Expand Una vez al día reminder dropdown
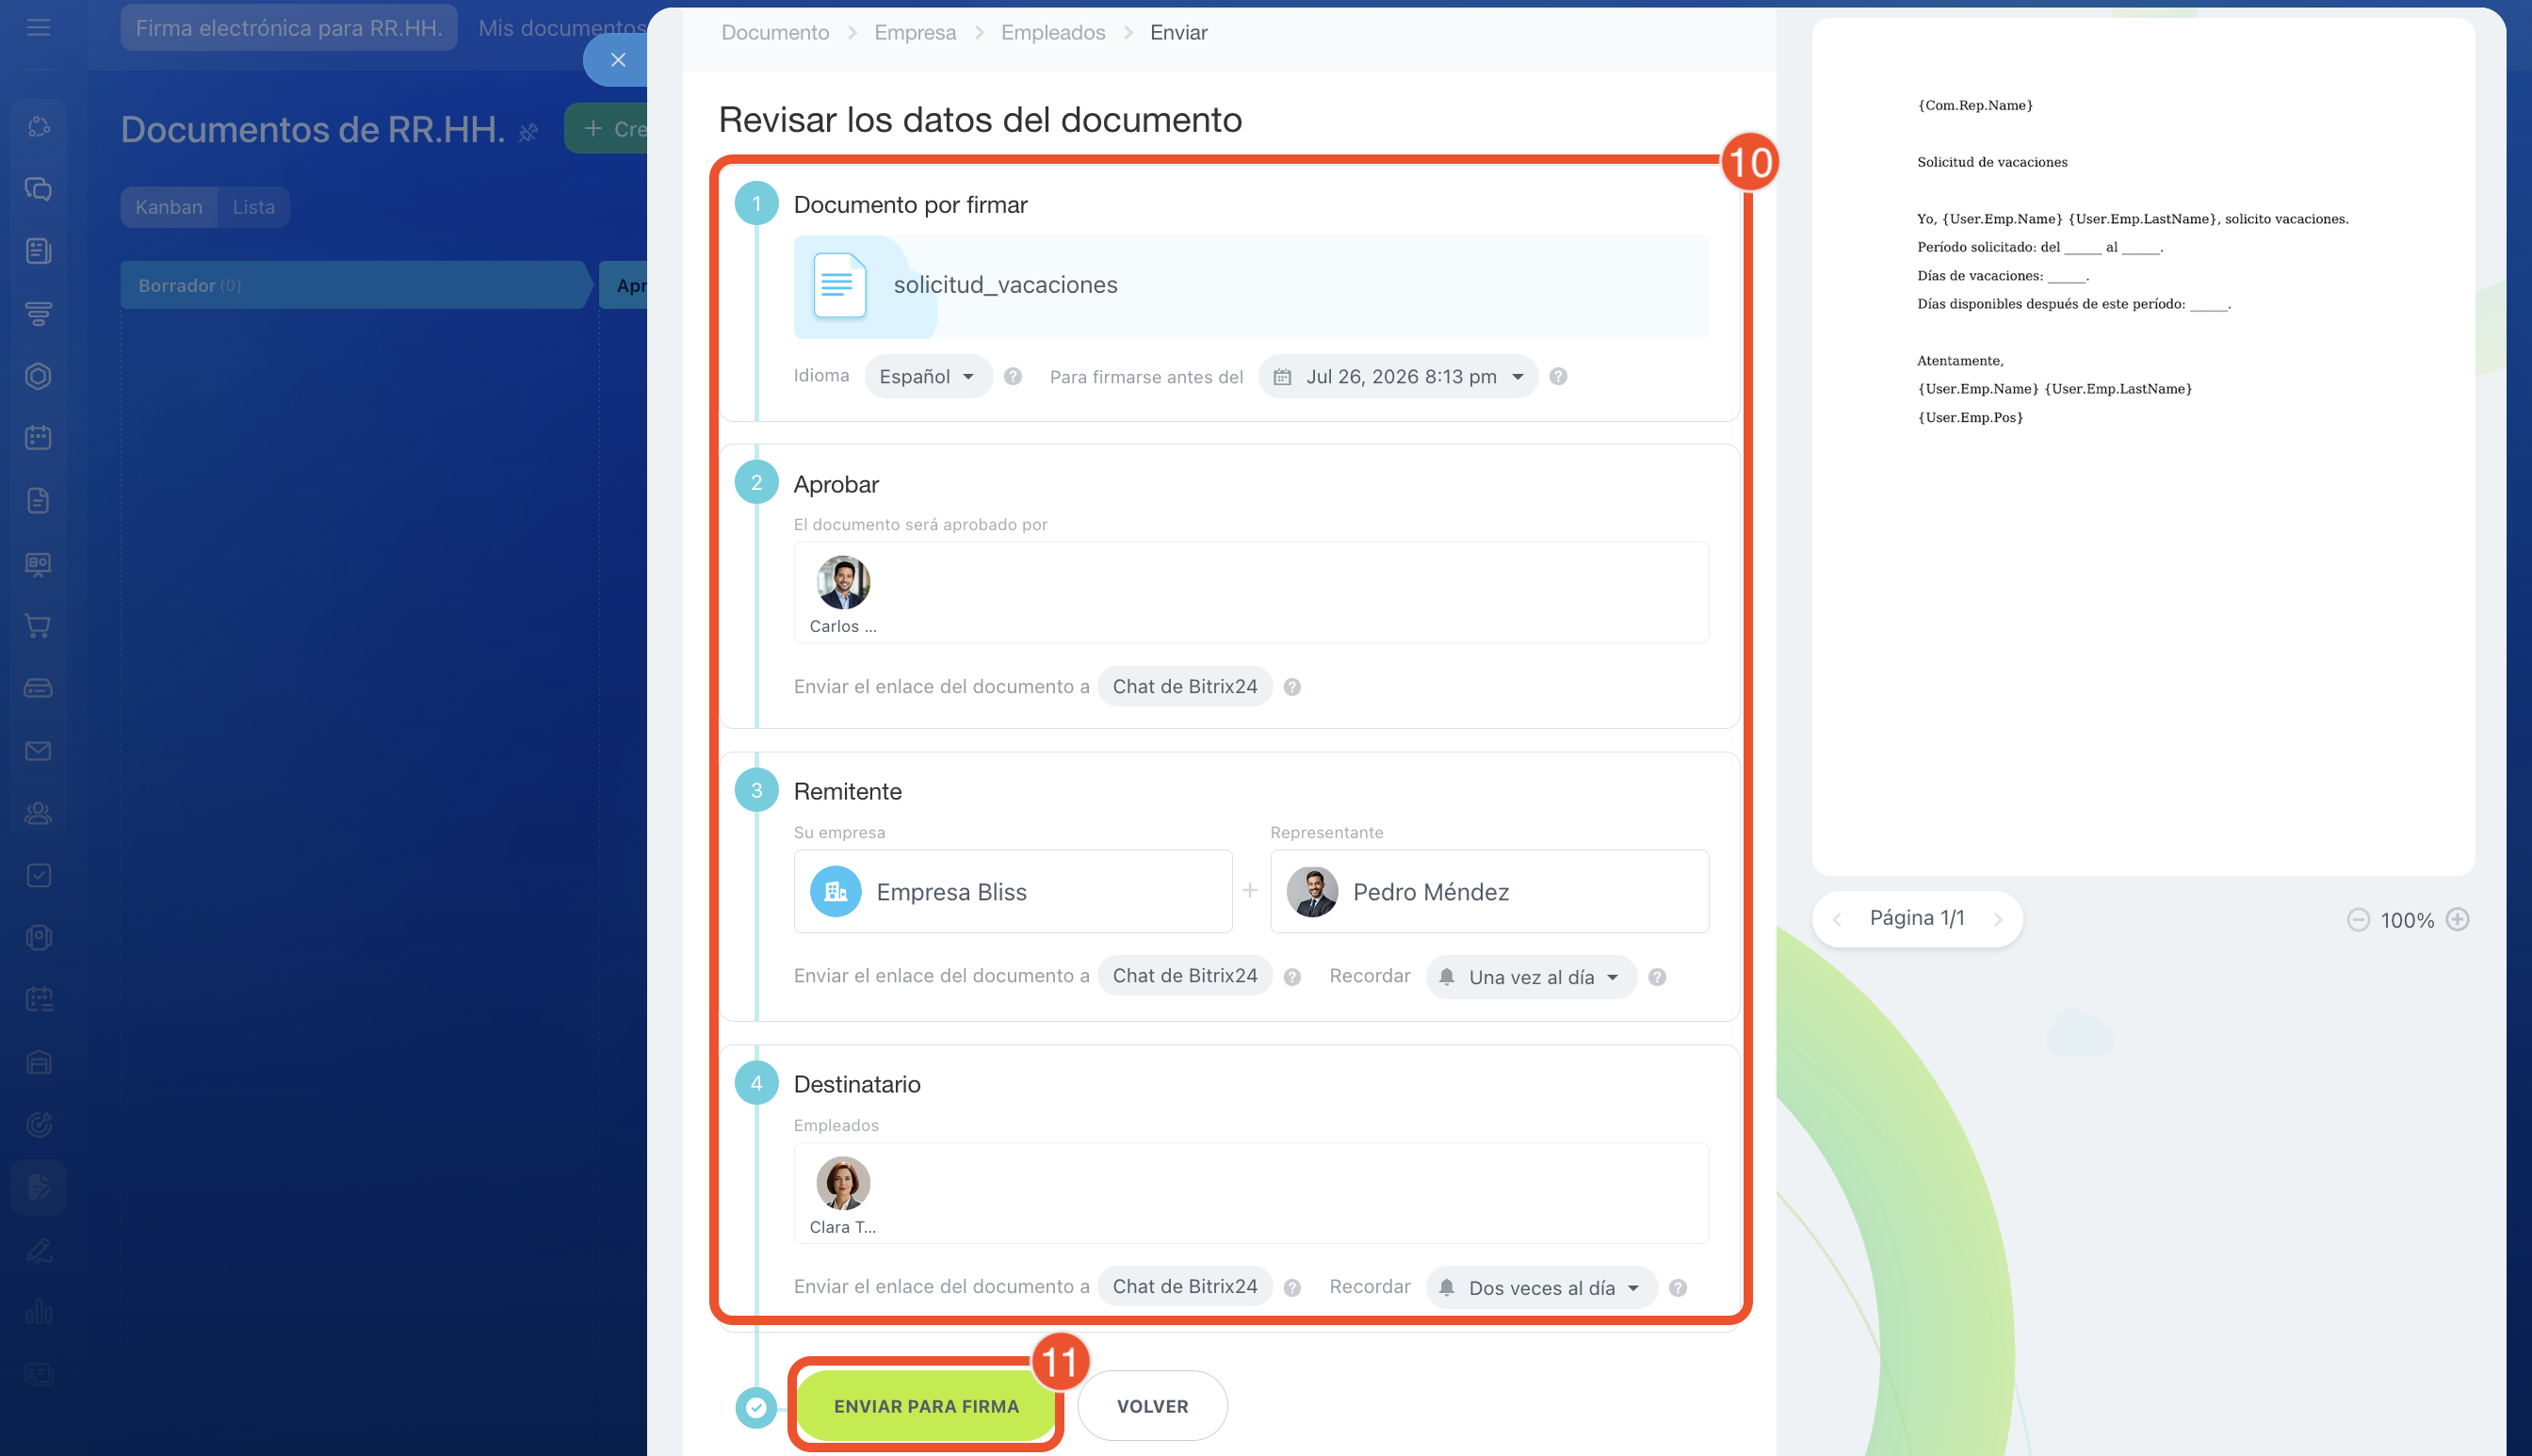The height and width of the screenshot is (1456, 2532). click(1530, 977)
